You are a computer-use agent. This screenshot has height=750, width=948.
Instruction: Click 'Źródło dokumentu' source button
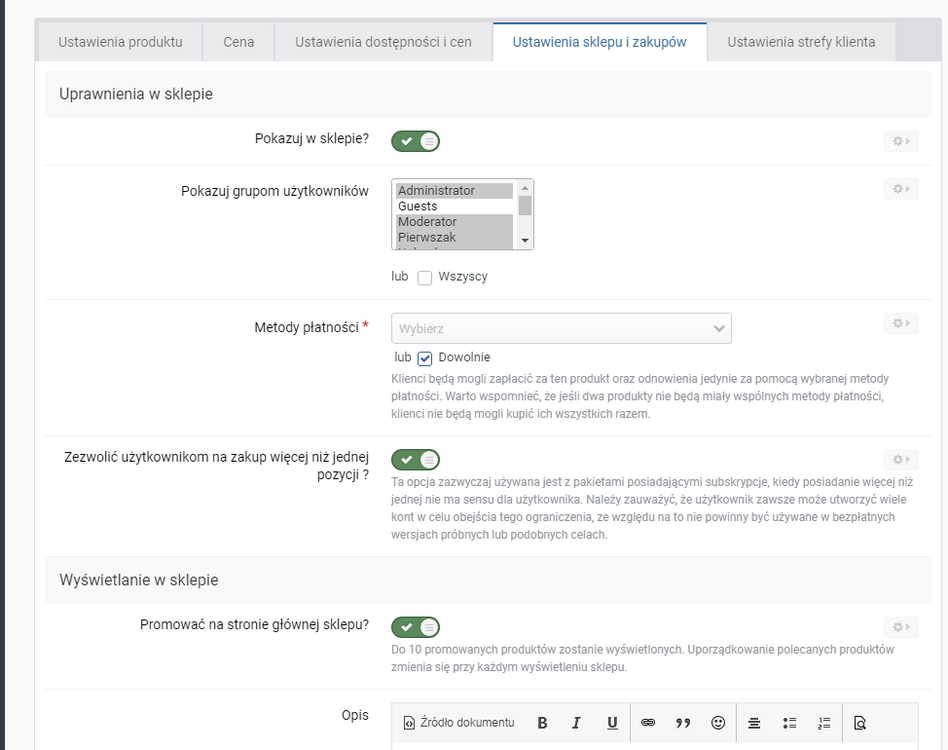459,723
